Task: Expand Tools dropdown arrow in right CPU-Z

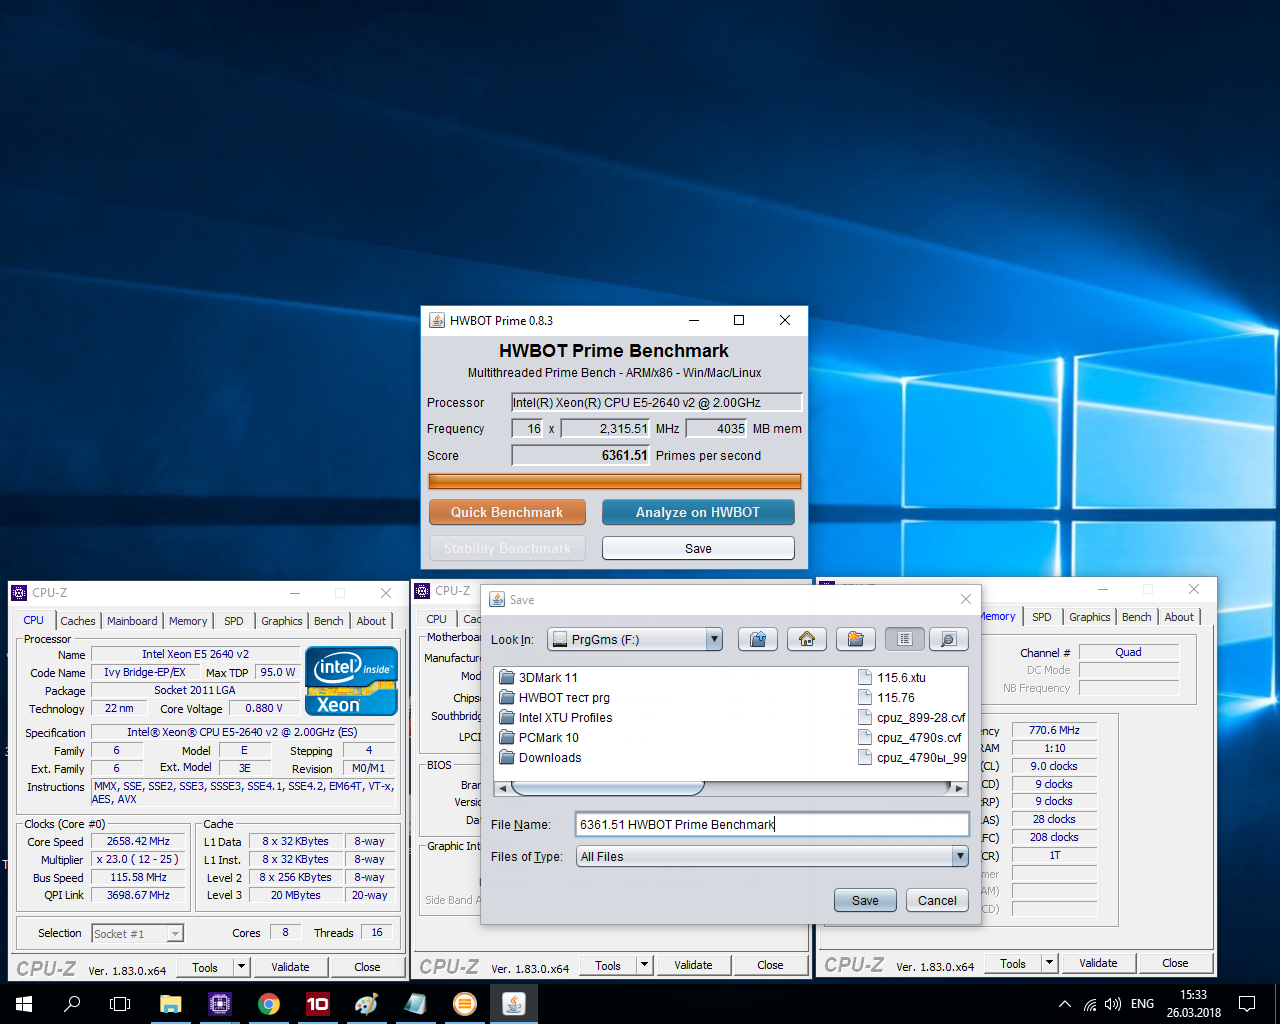Action: coord(1049,963)
